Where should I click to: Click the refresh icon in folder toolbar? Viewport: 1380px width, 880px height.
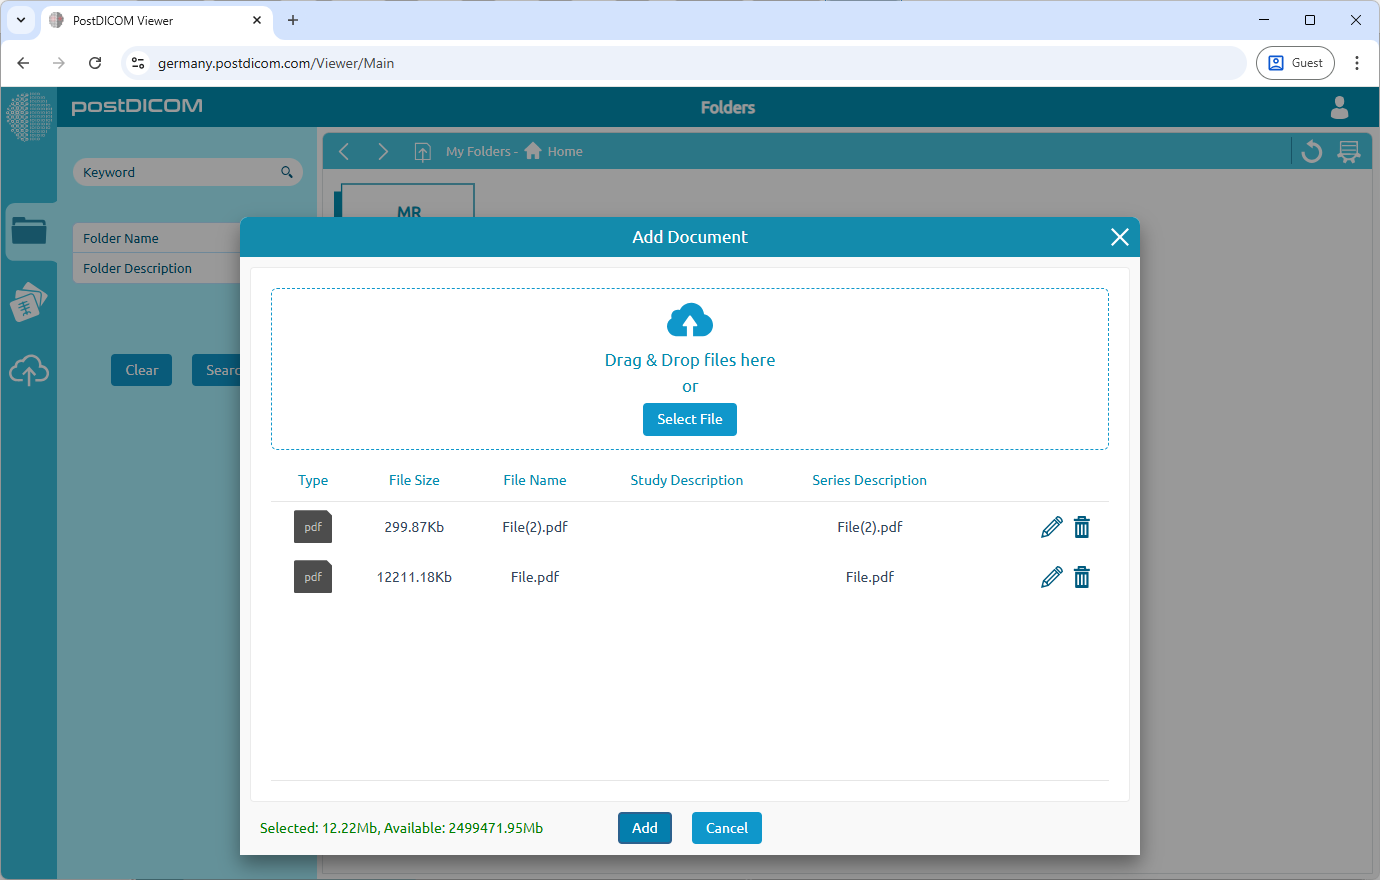1312,152
